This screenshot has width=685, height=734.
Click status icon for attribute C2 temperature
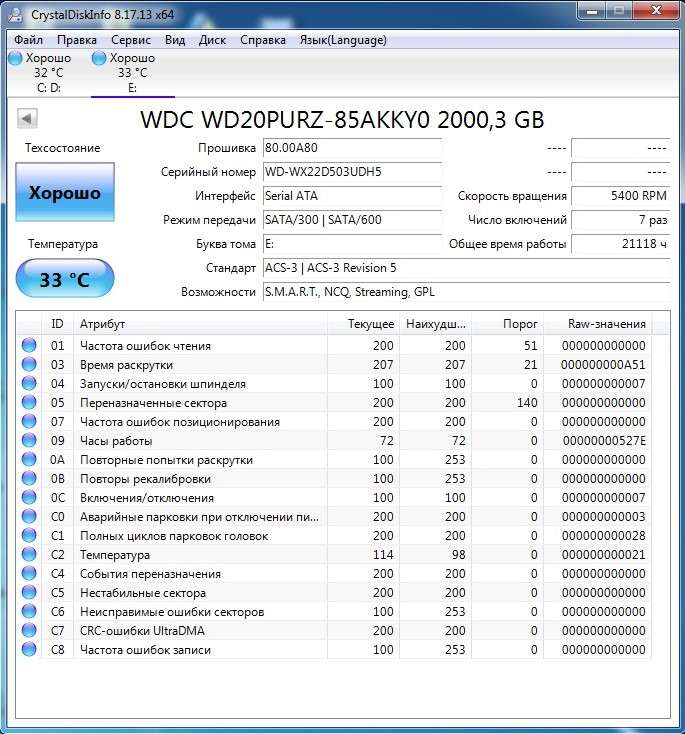pos(29,555)
